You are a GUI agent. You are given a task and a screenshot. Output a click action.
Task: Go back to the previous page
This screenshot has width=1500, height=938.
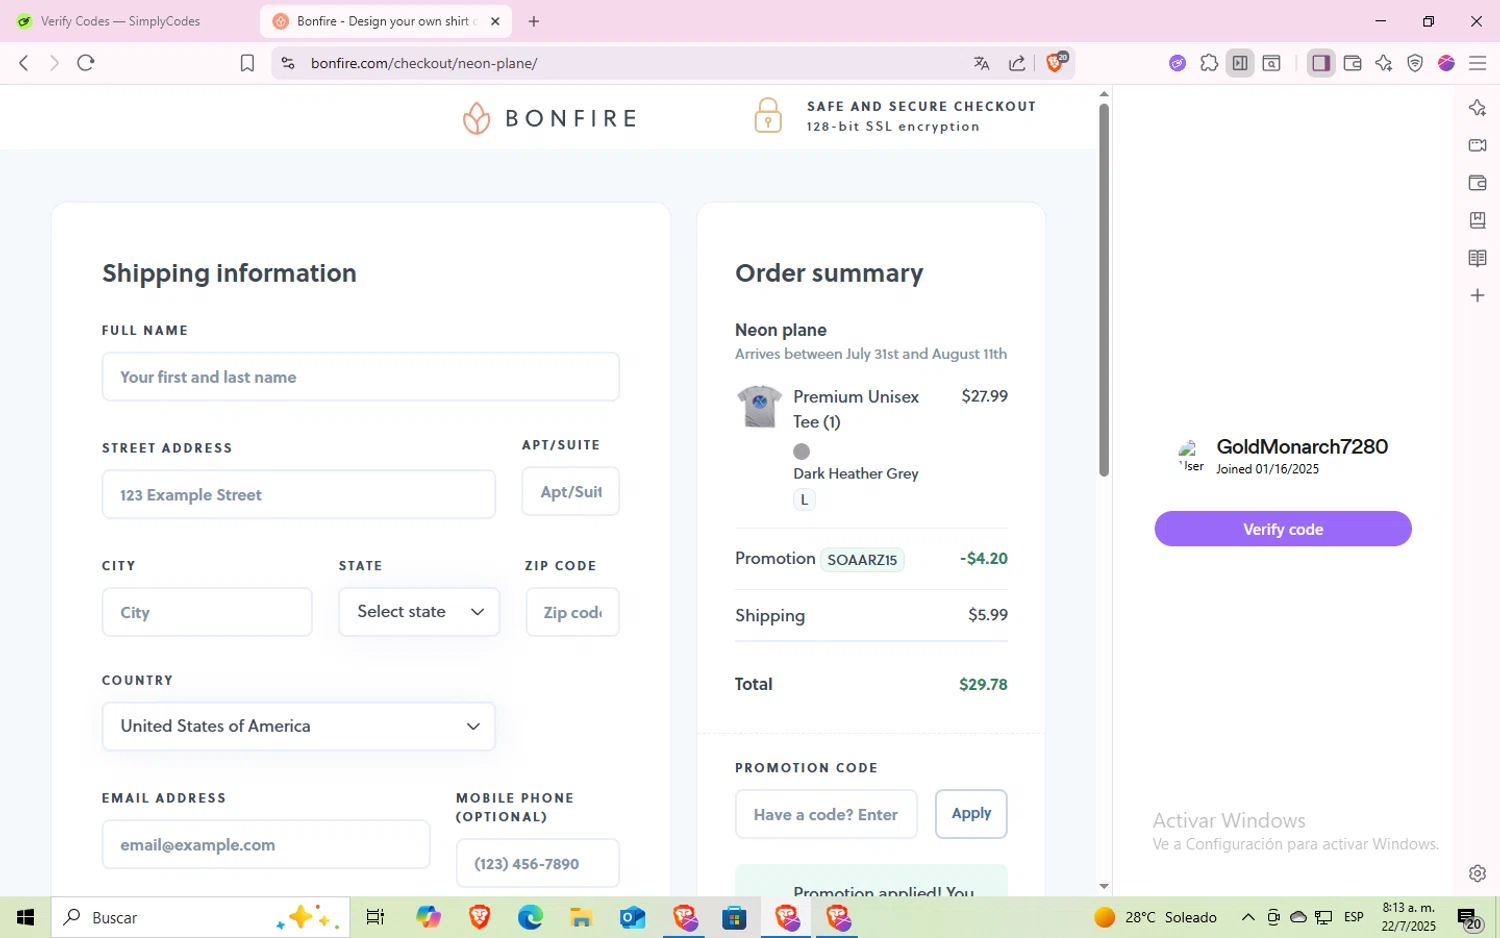(24, 63)
